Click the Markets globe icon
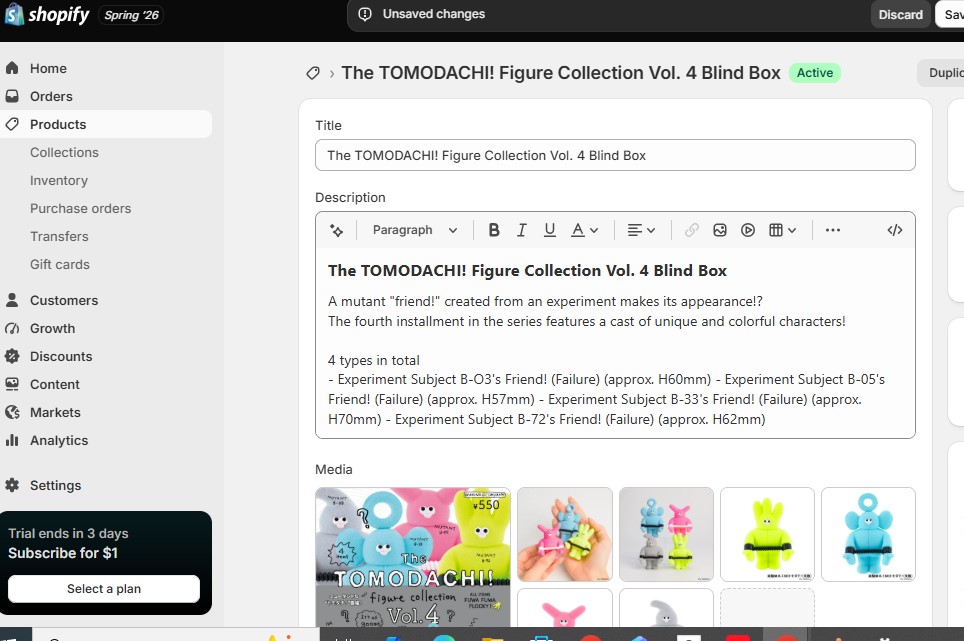964x641 pixels. 12,412
